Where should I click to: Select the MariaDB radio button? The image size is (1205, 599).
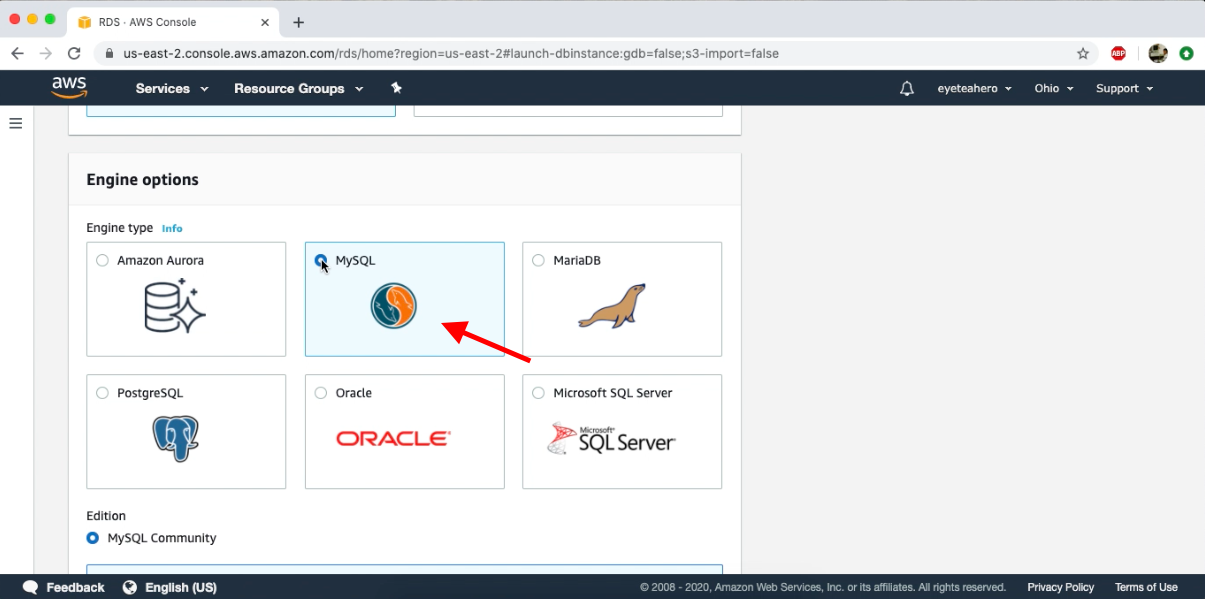pyautogui.click(x=539, y=260)
